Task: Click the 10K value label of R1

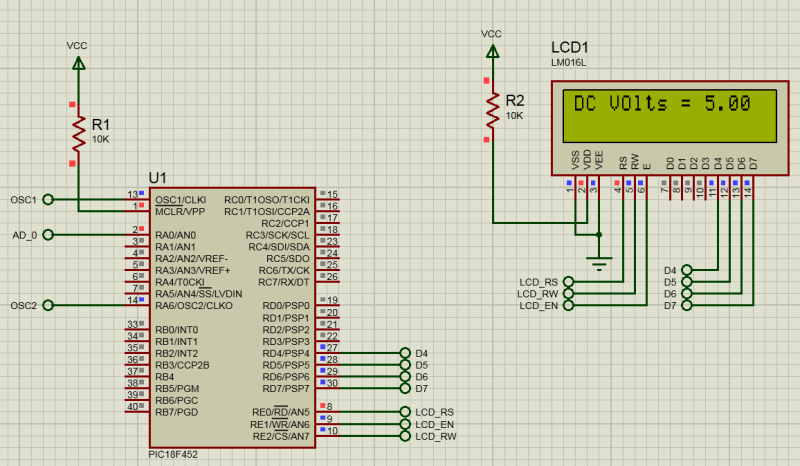Action: (101, 139)
